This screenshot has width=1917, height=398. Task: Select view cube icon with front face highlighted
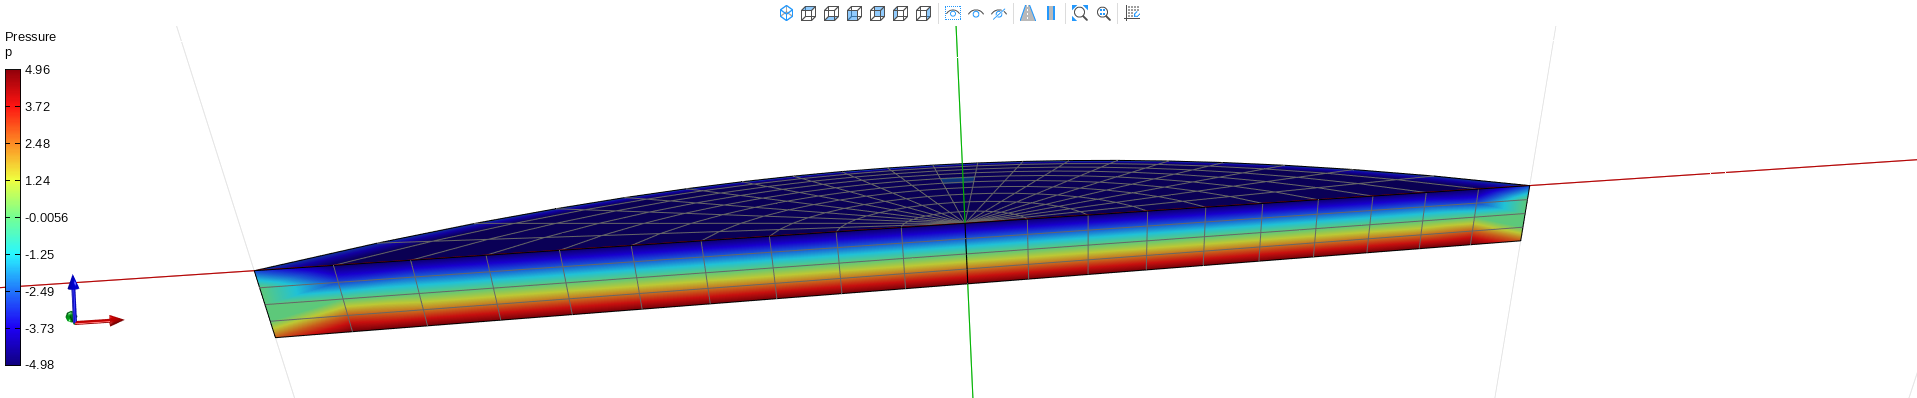pos(854,13)
